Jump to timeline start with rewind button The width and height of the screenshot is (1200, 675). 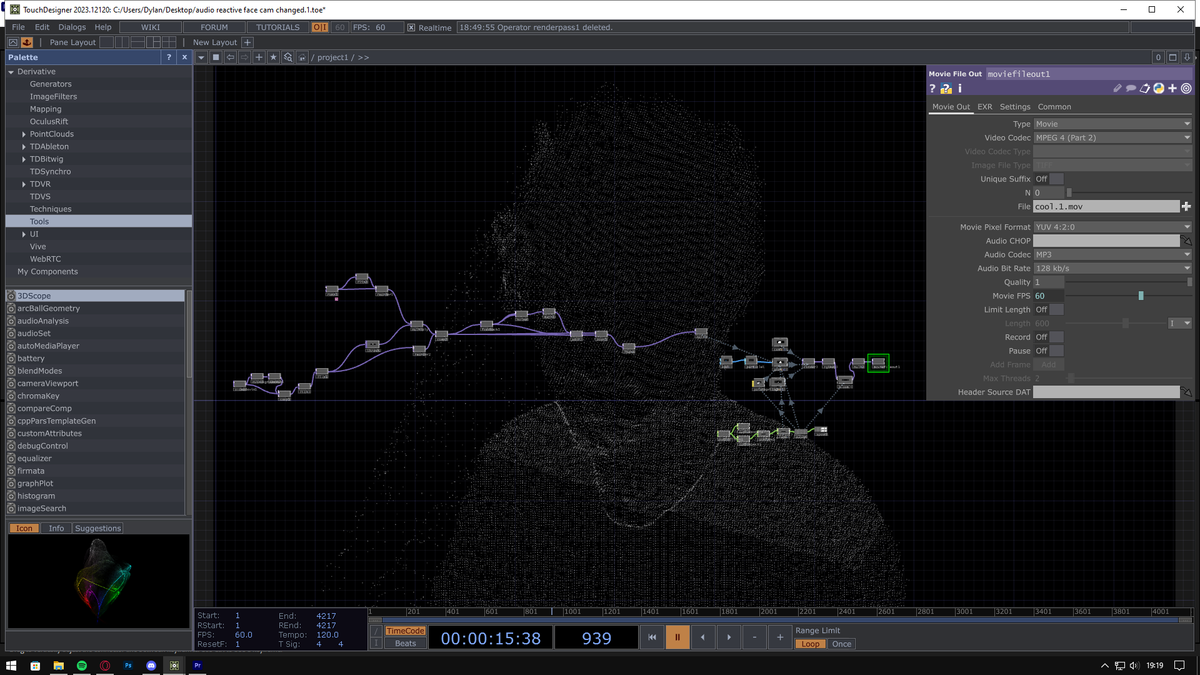(651, 637)
